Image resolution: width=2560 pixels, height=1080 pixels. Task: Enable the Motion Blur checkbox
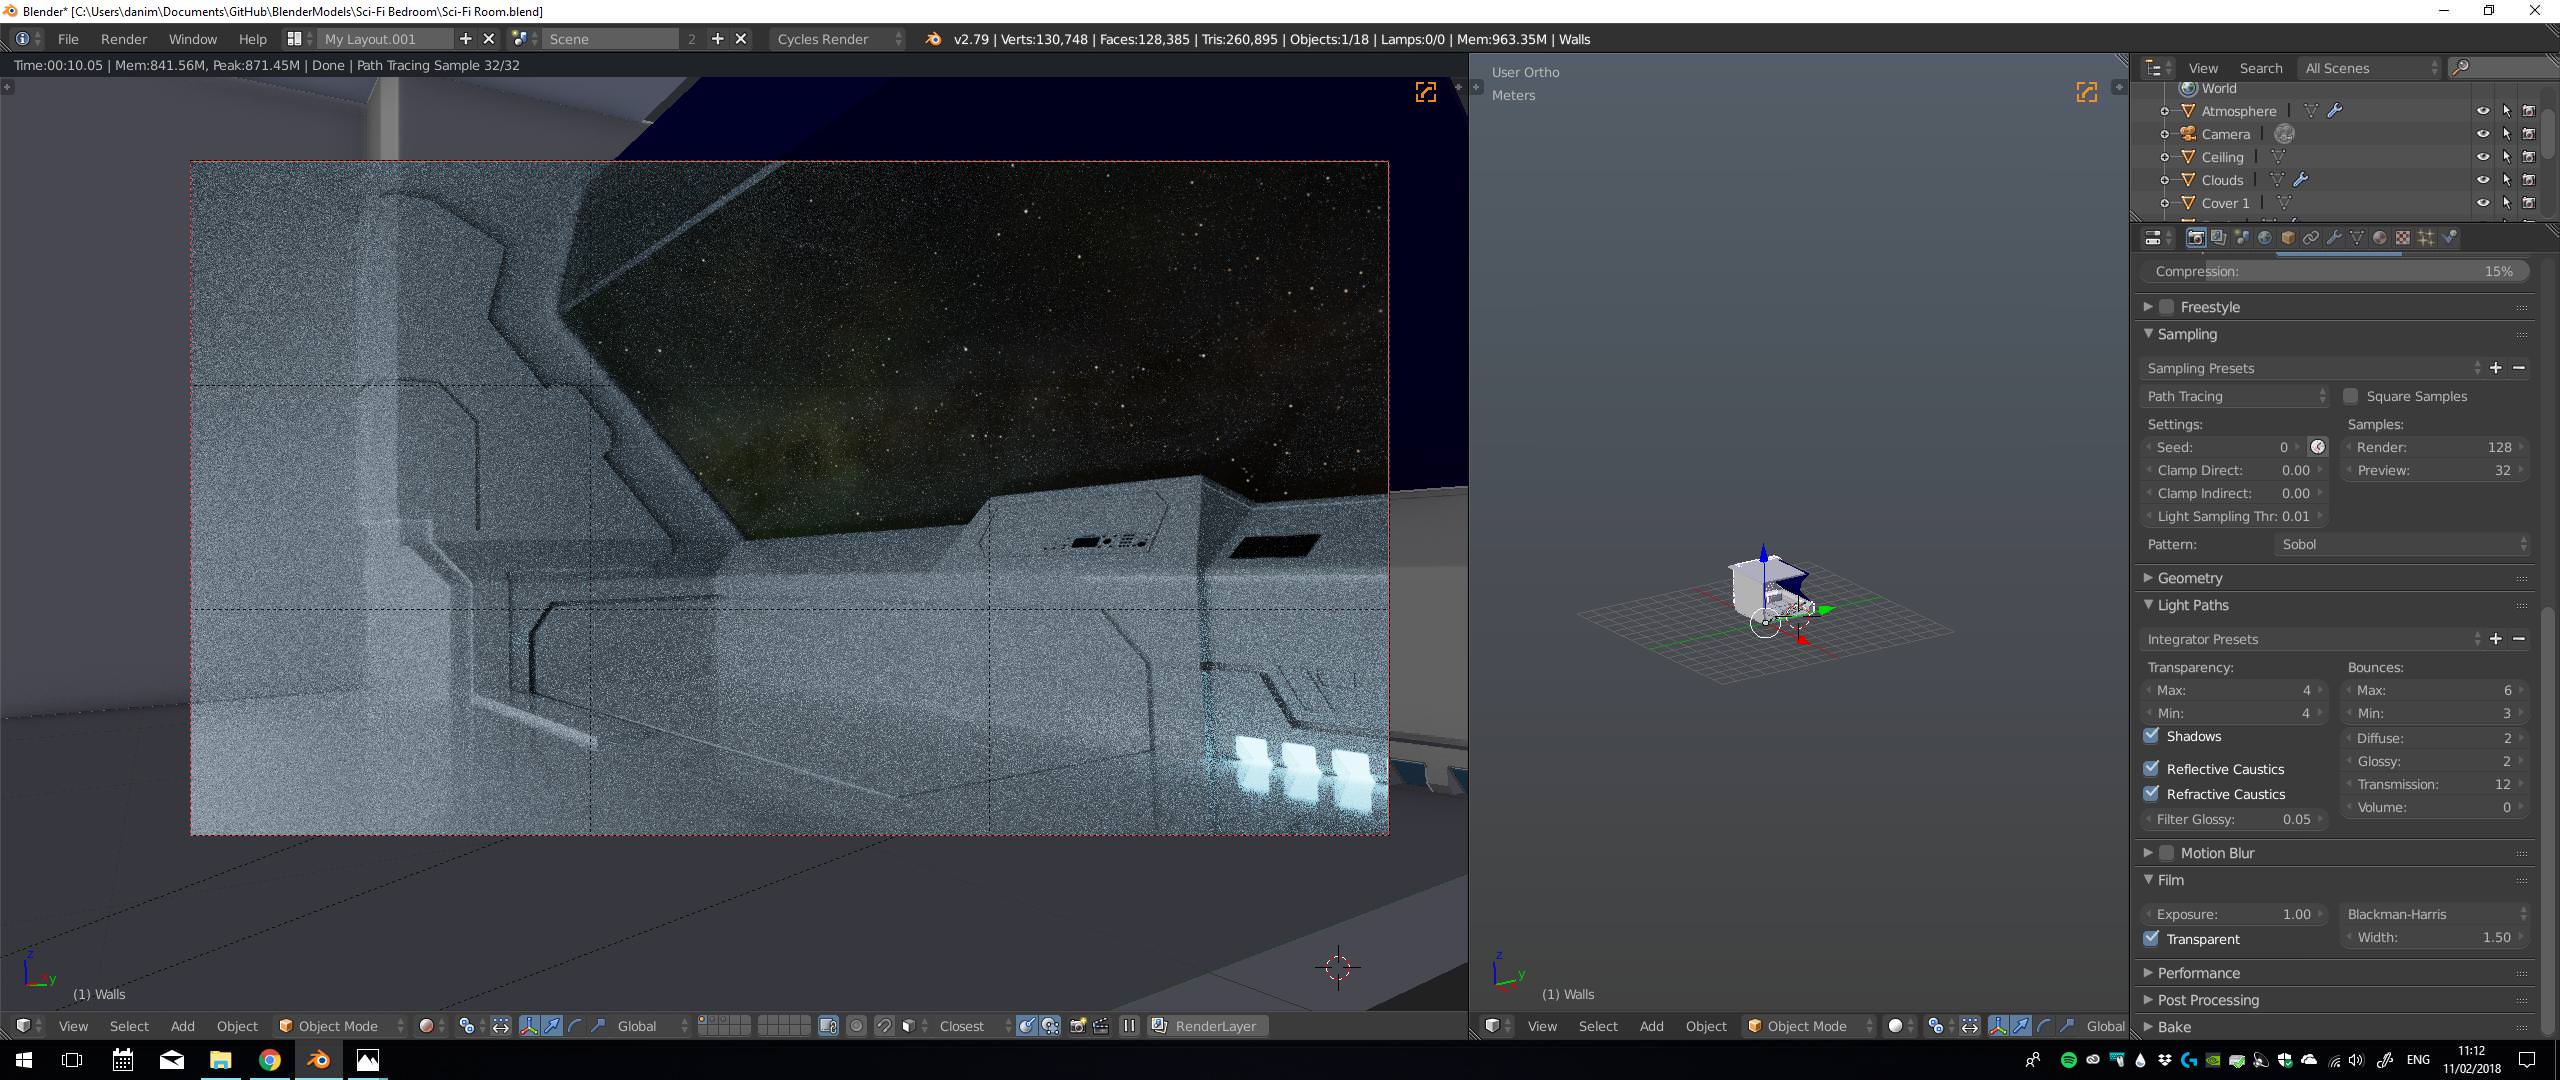[x=2167, y=853]
